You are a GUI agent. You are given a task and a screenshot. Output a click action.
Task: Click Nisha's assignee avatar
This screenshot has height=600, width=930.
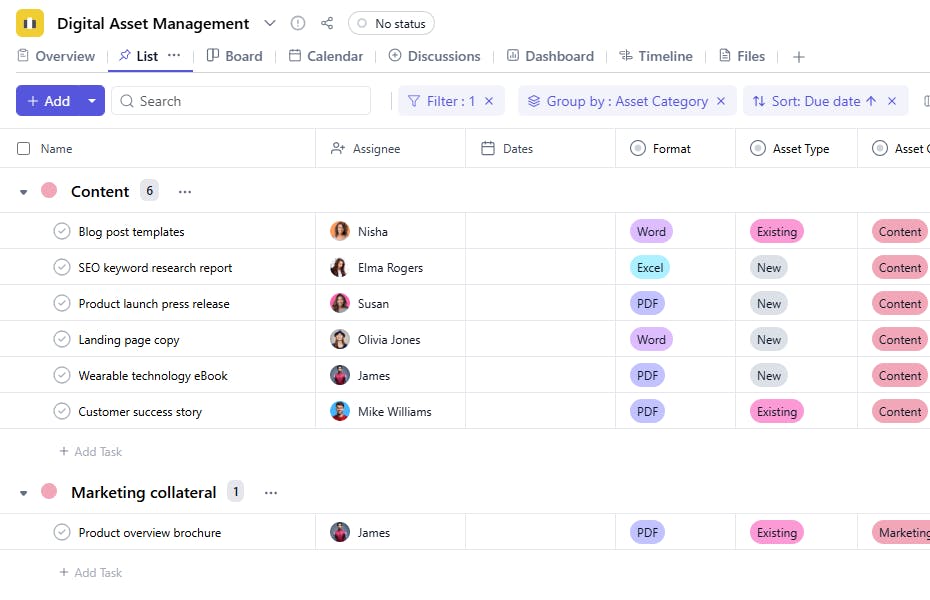pyautogui.click(x=340, y=231)
